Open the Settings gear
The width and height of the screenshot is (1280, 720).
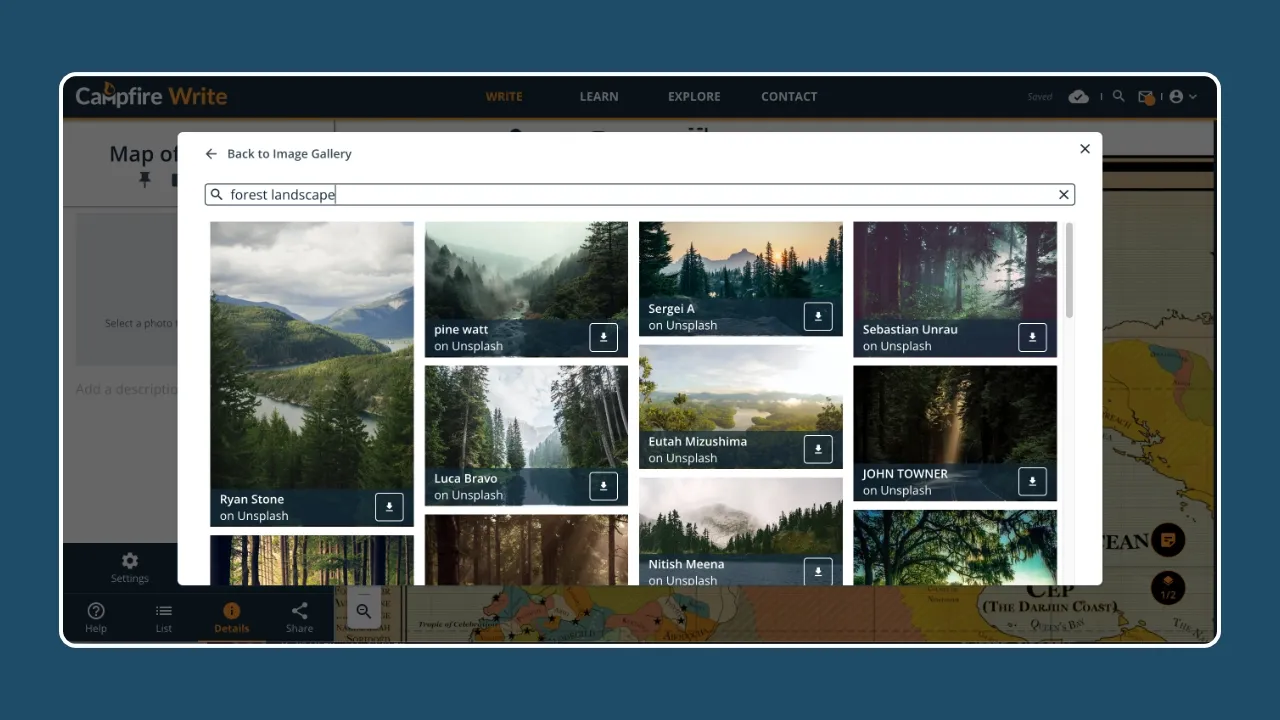[129, 562]
